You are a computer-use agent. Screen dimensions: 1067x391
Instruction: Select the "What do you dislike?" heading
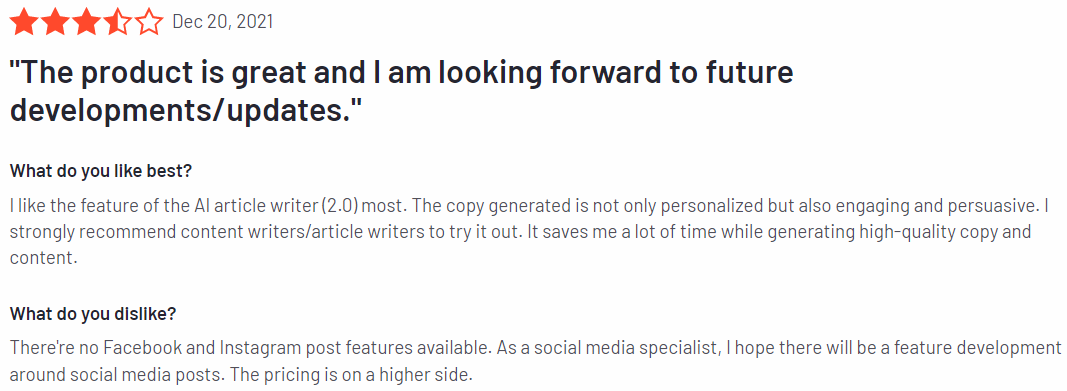click(93, 313)
